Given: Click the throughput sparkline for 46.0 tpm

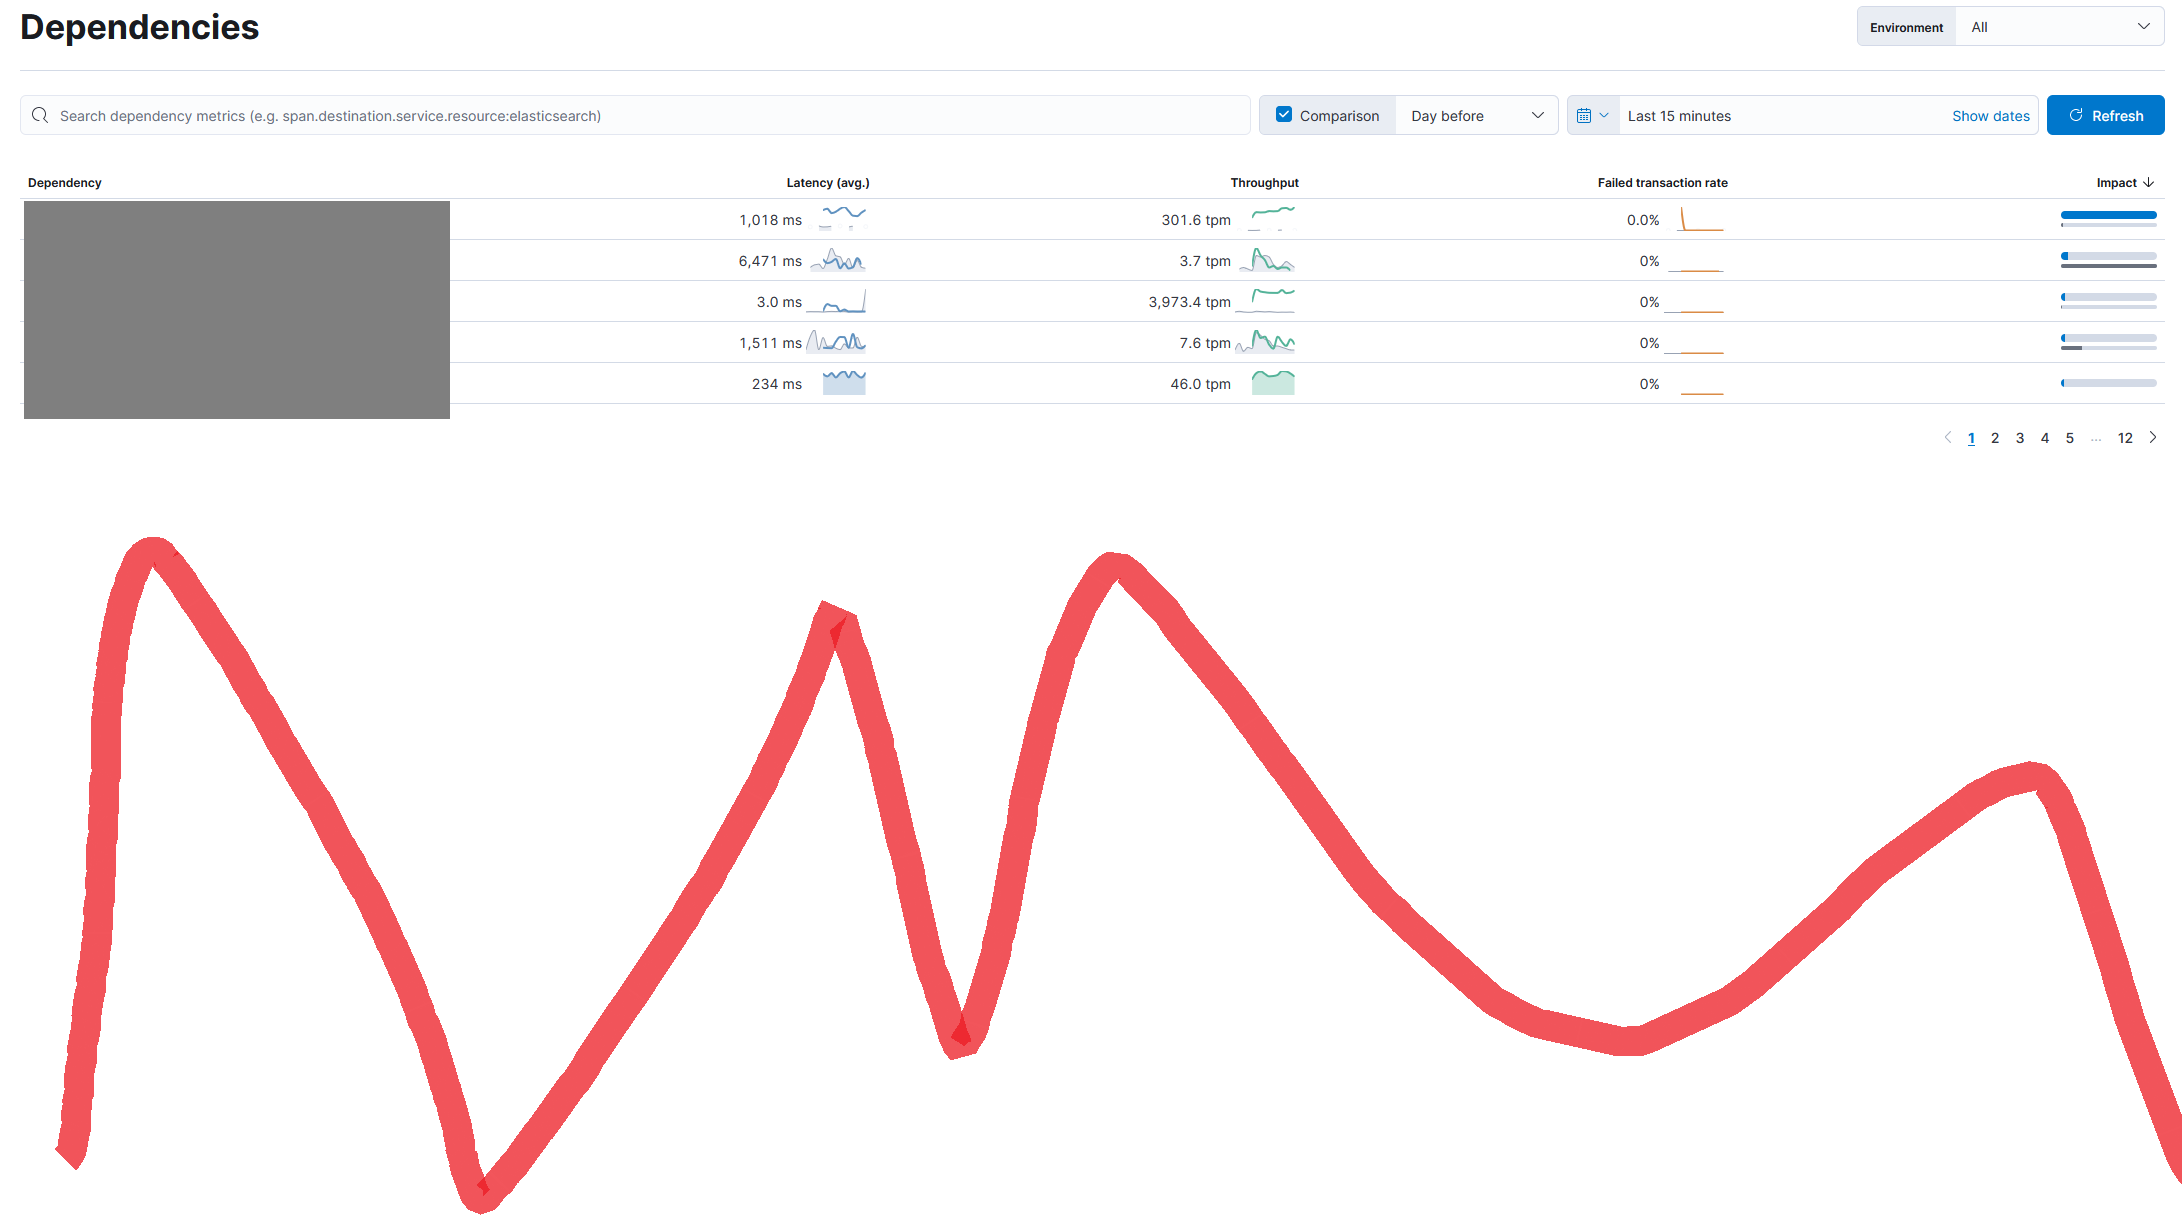Looking at the screenshot, I should [x=1273, y=383].
